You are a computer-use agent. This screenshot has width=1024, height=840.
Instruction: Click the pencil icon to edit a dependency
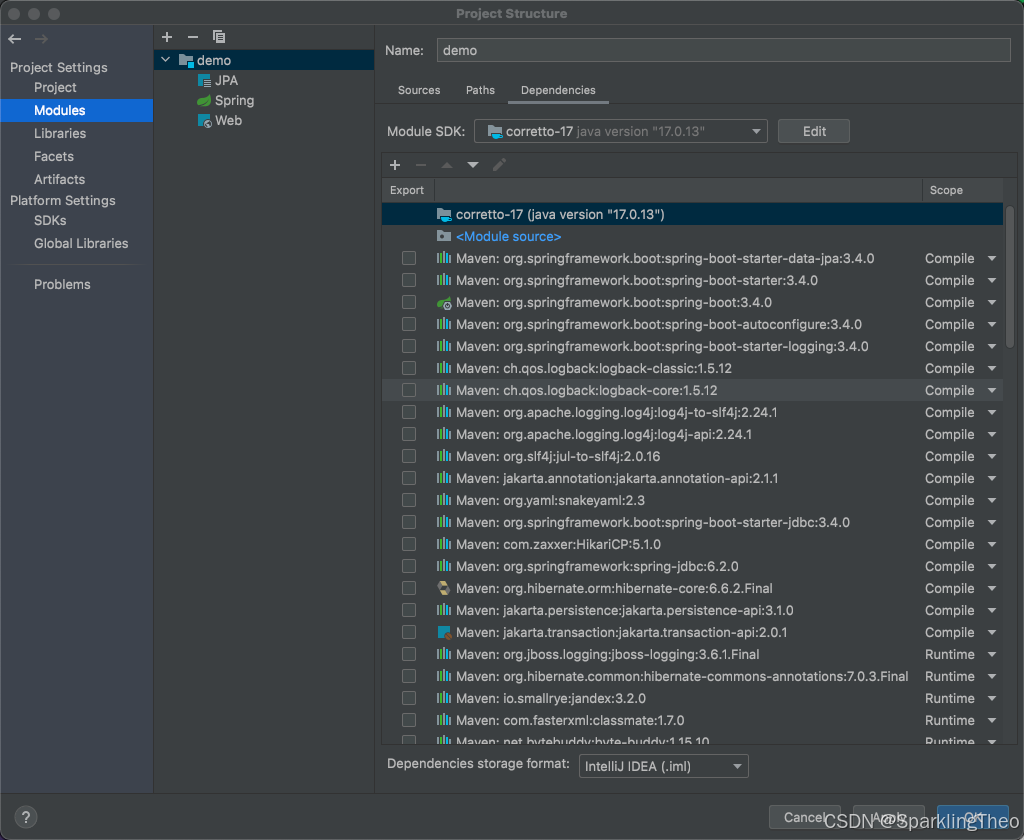coord(498,165)
